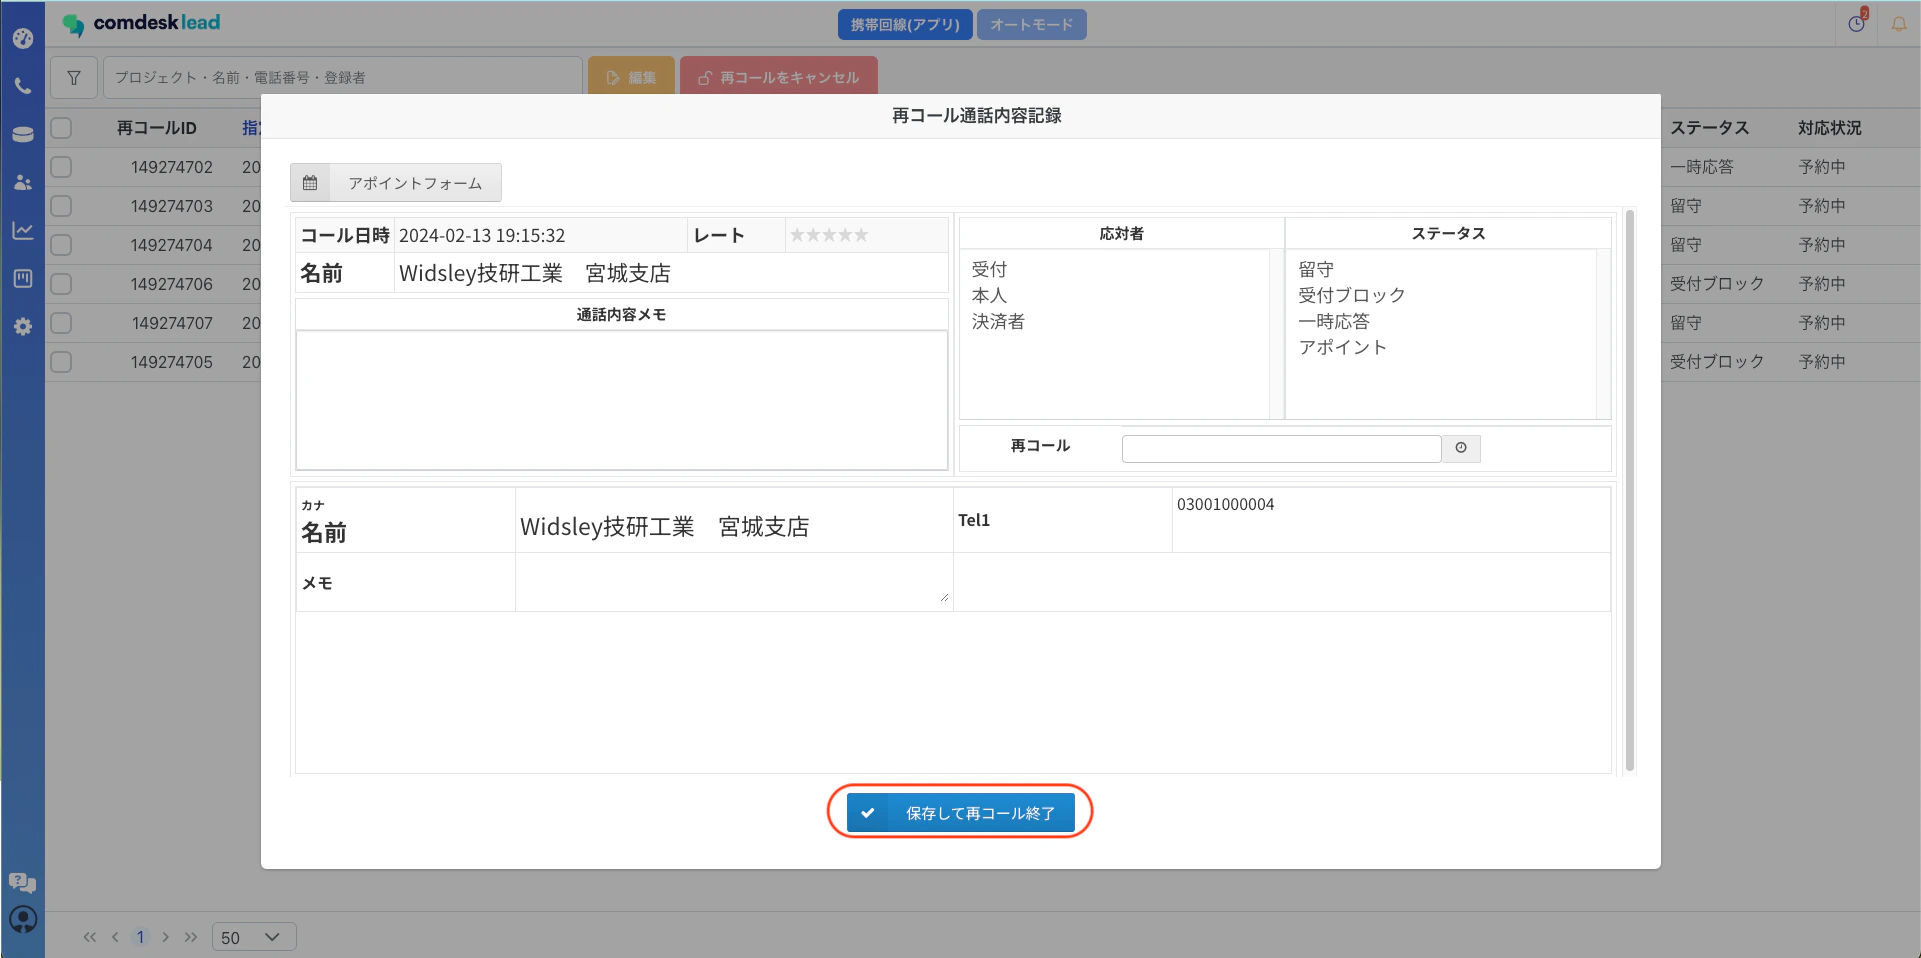Set rating using the star rate control
Screen dimensions: 1921x958
(829, 235)
